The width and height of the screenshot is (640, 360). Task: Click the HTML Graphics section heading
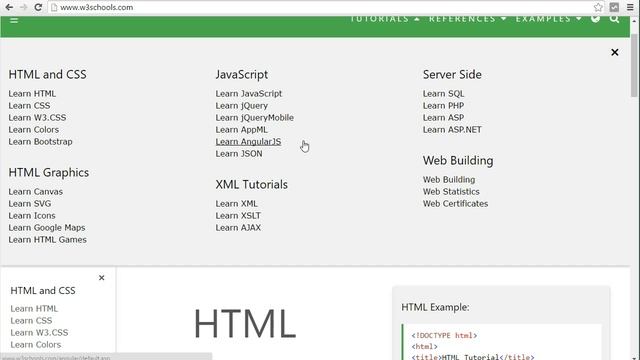[49, 173]
